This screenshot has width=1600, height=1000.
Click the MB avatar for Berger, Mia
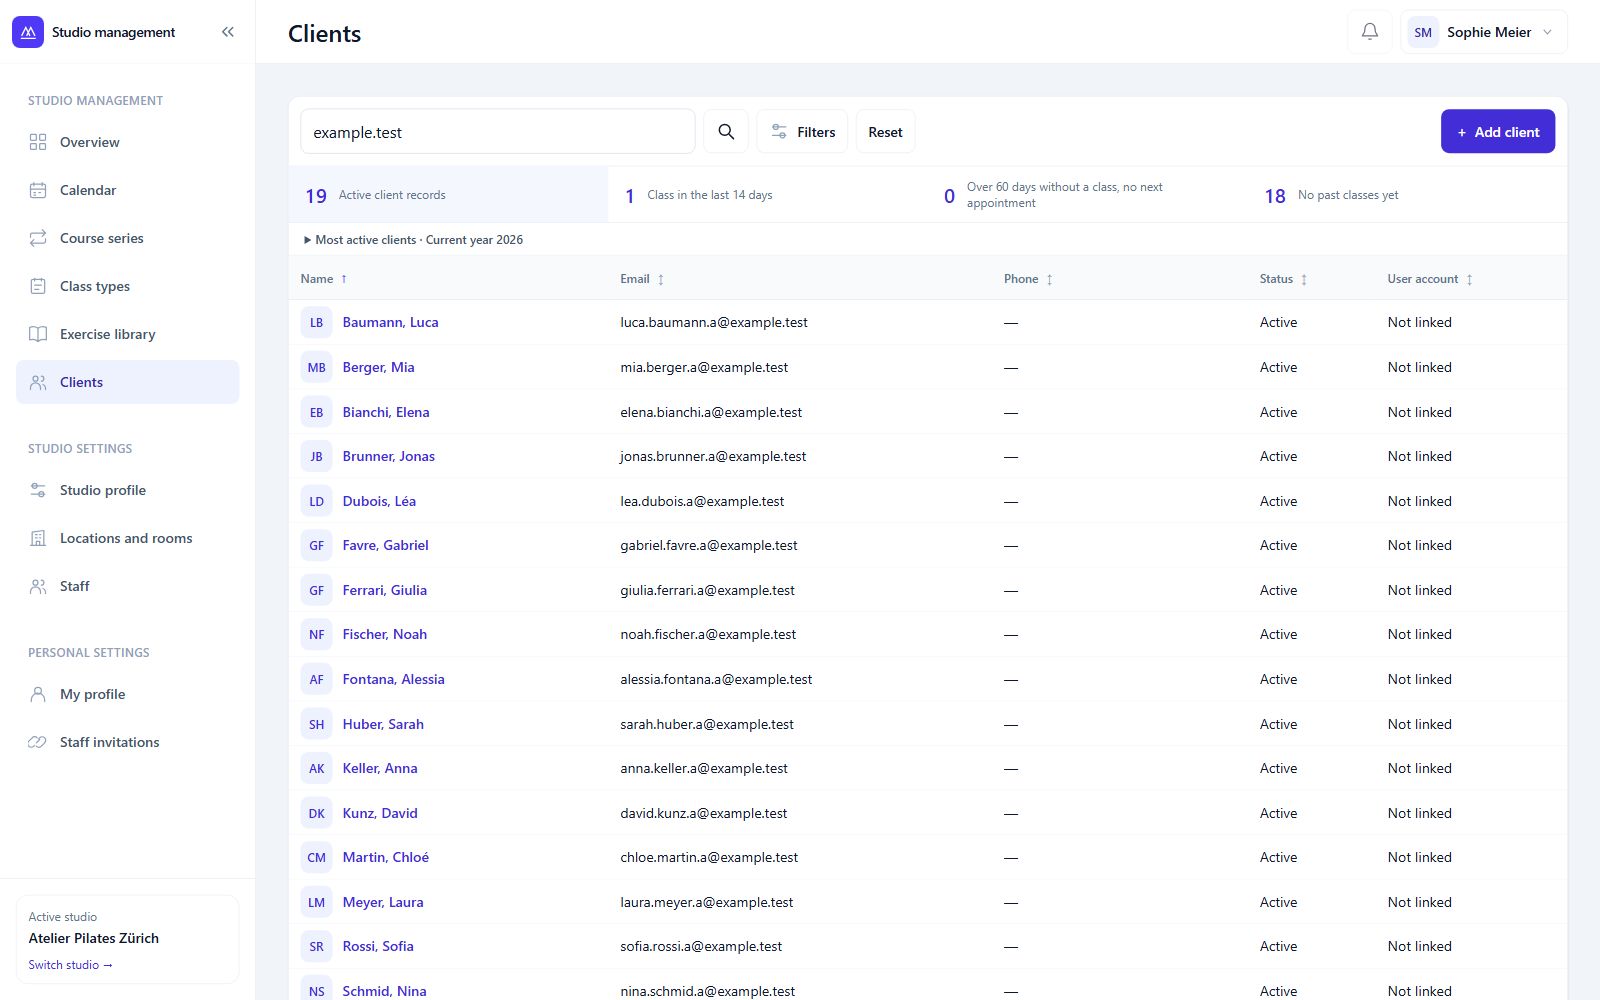pyautogui.click(x=316, y=367)
